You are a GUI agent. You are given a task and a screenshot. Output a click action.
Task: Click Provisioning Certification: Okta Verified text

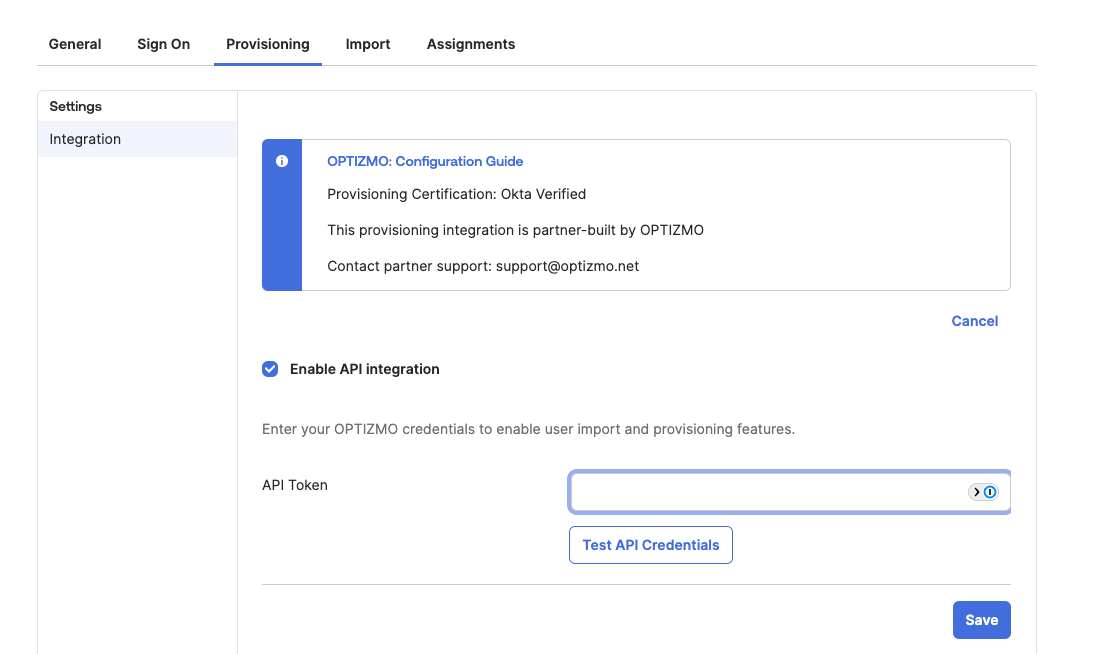(x=456, y=194)
